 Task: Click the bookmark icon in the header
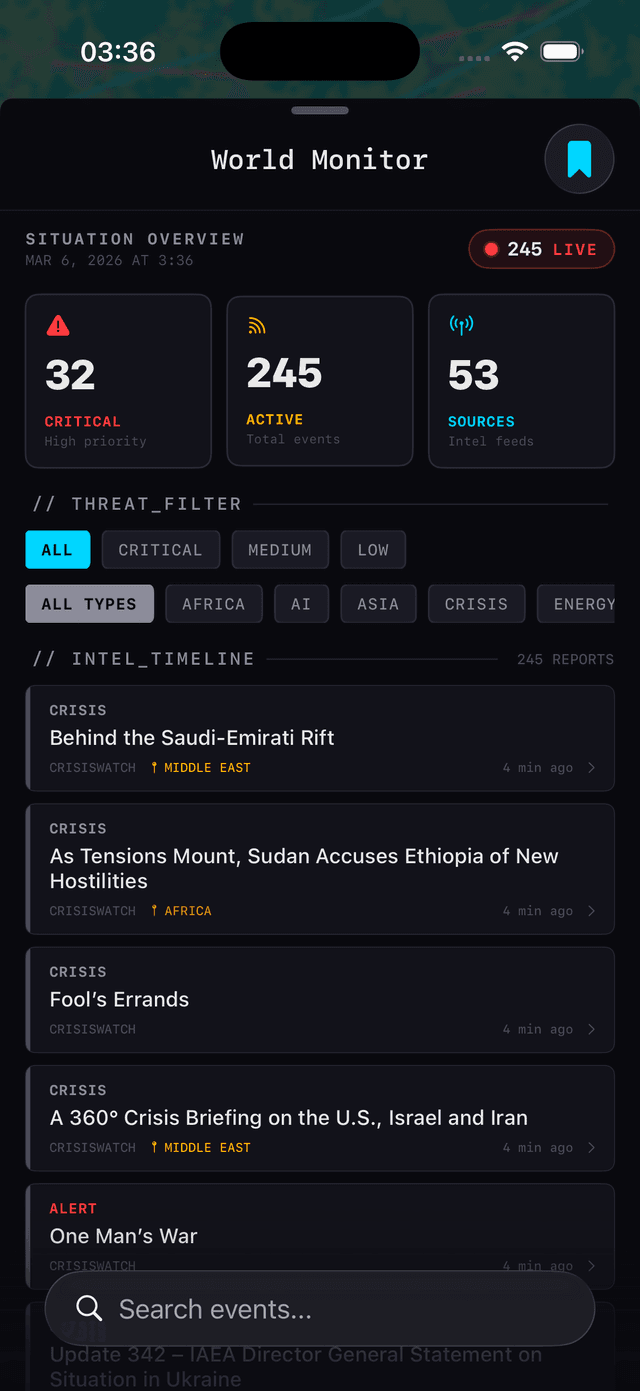(580, 159)
